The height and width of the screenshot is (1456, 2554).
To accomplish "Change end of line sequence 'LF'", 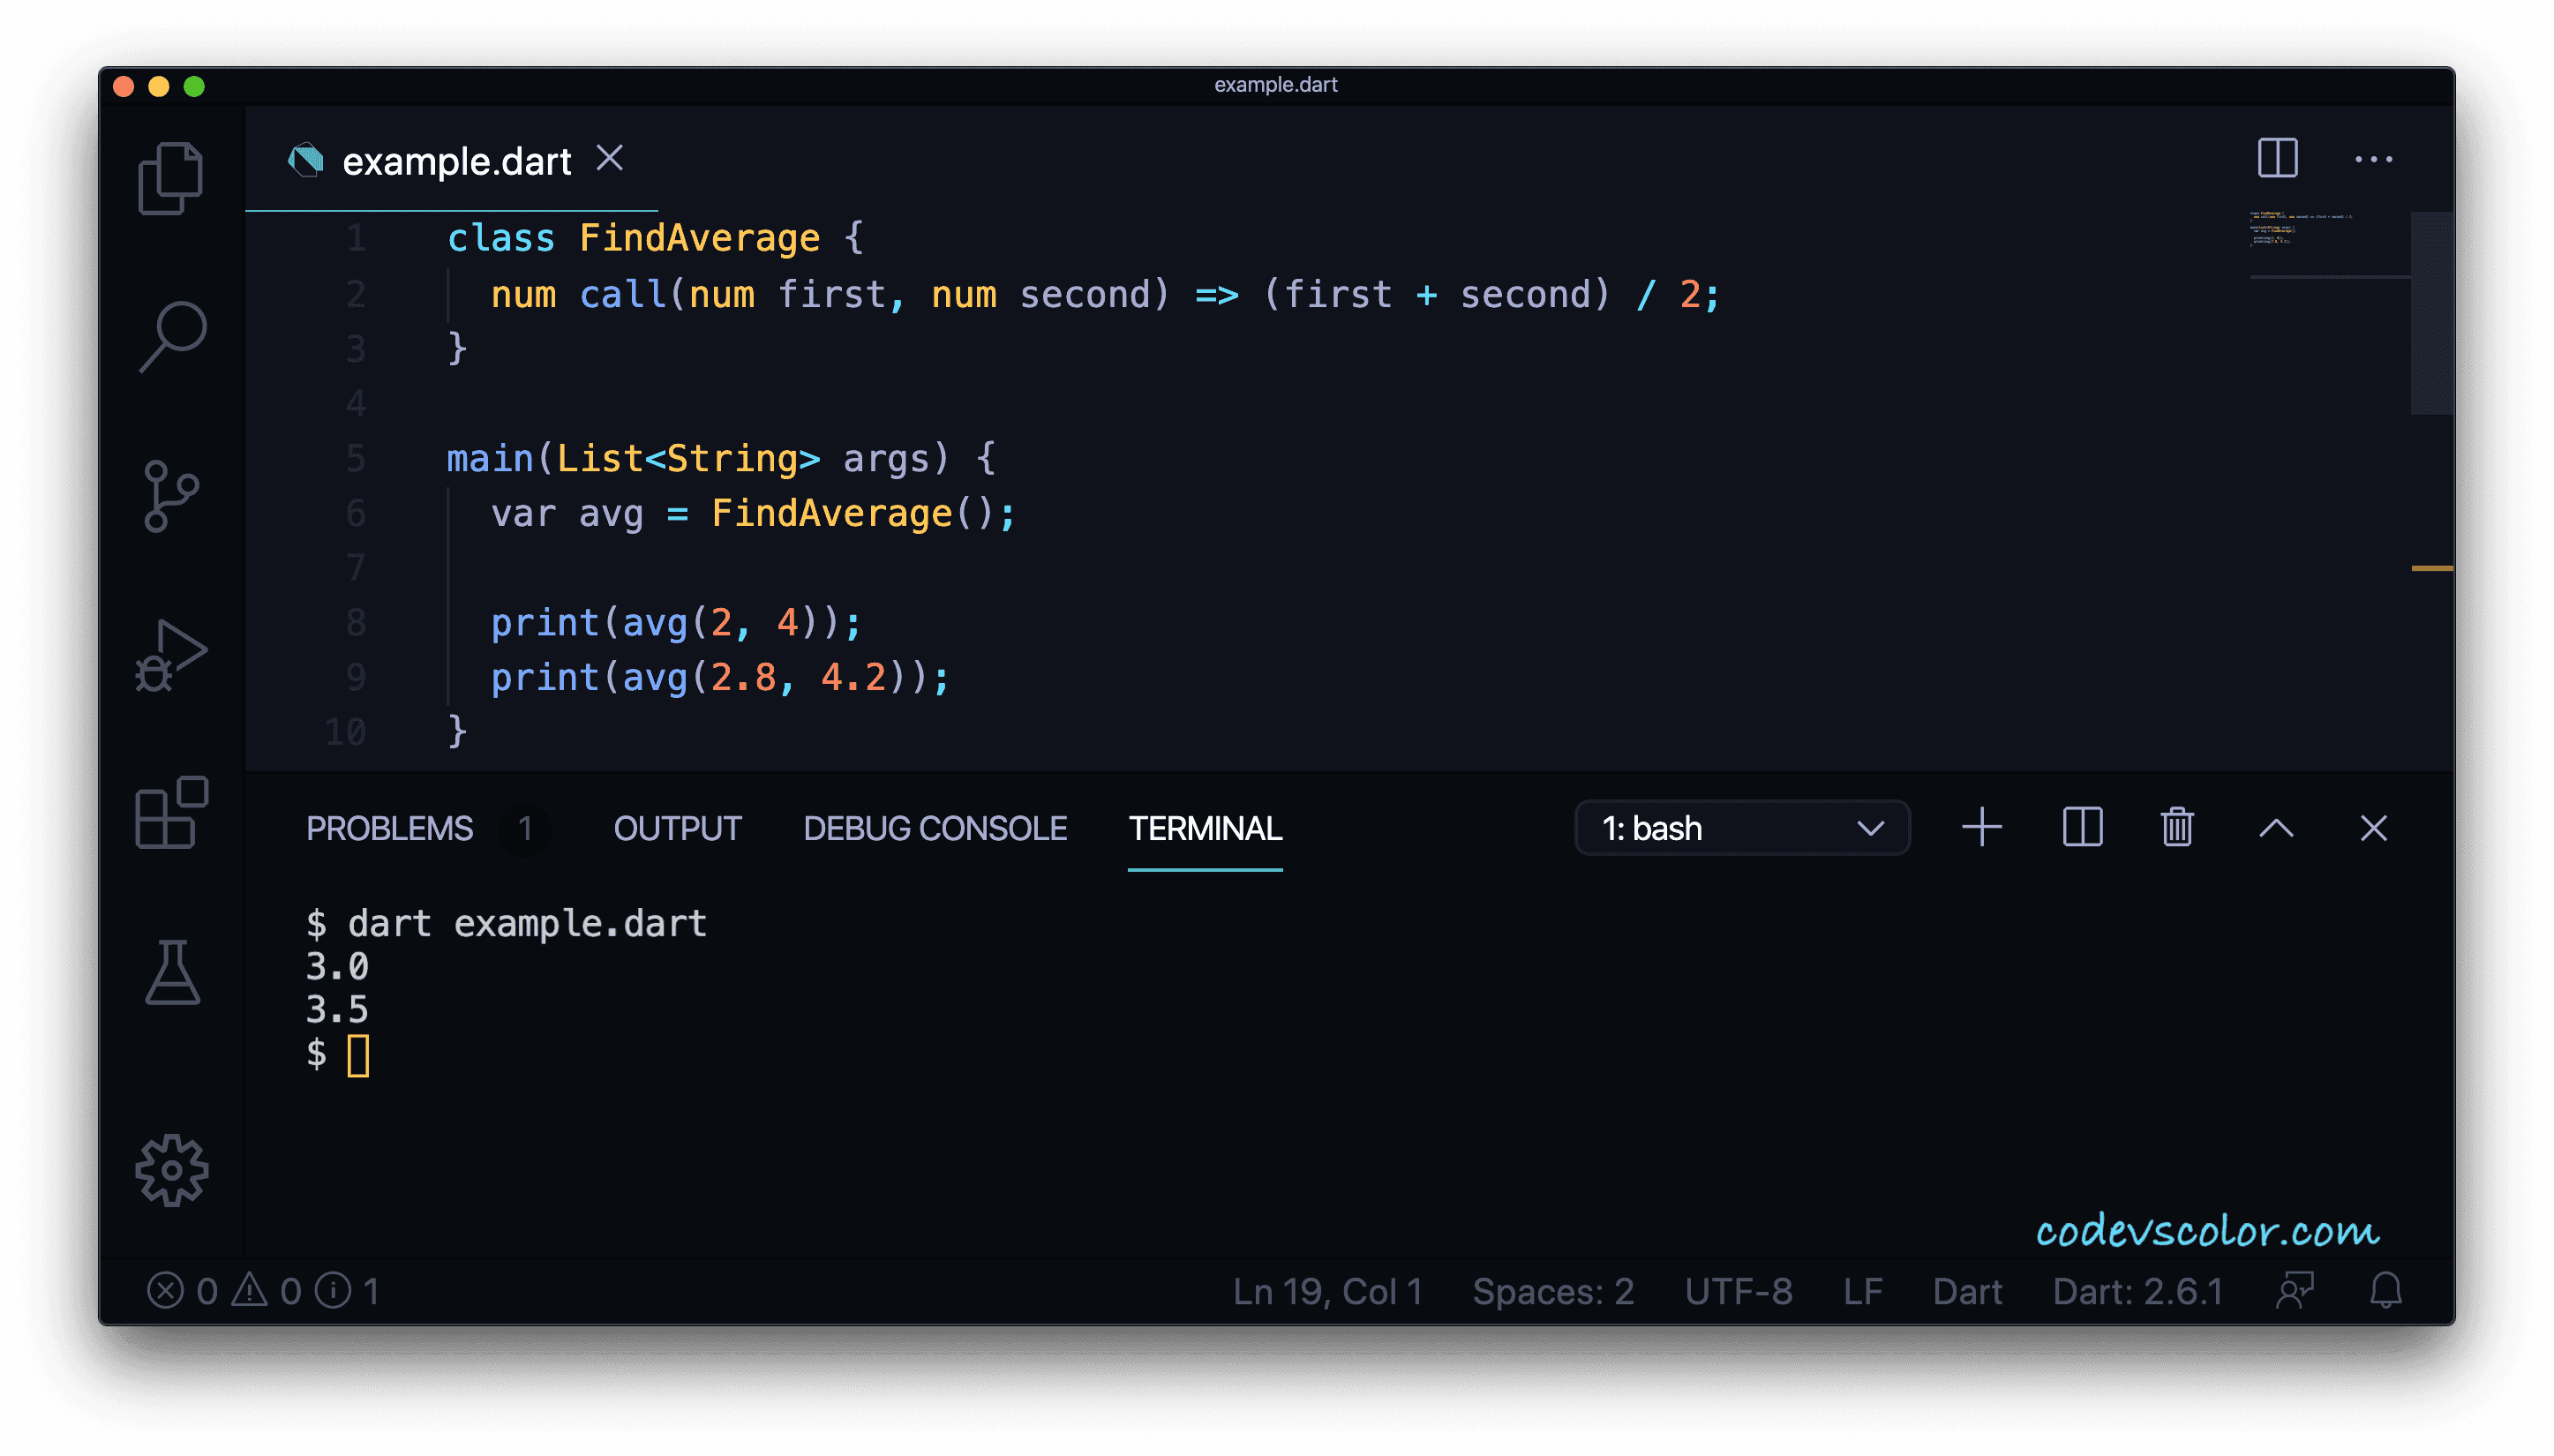I will [1863, 1291].
